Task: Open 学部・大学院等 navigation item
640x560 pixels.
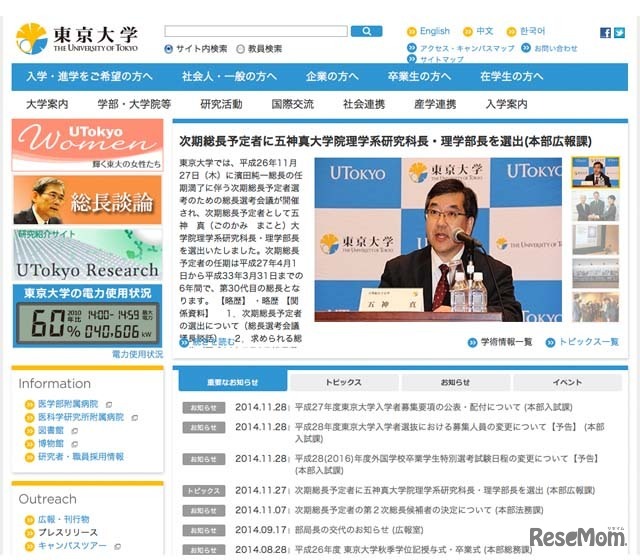Action: tap(134, 104)
